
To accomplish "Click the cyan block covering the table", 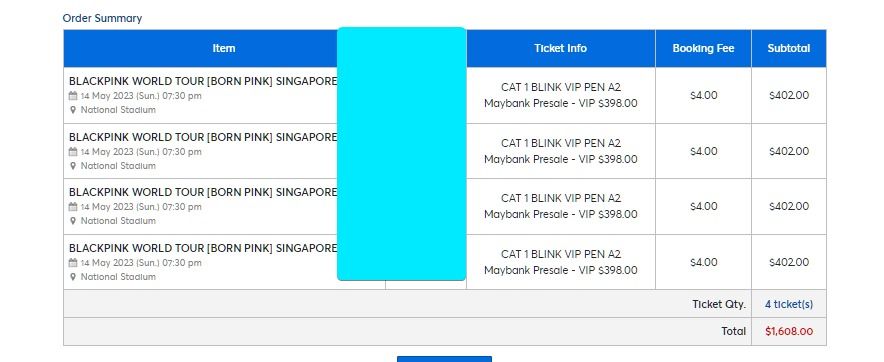I will (401, 153).
